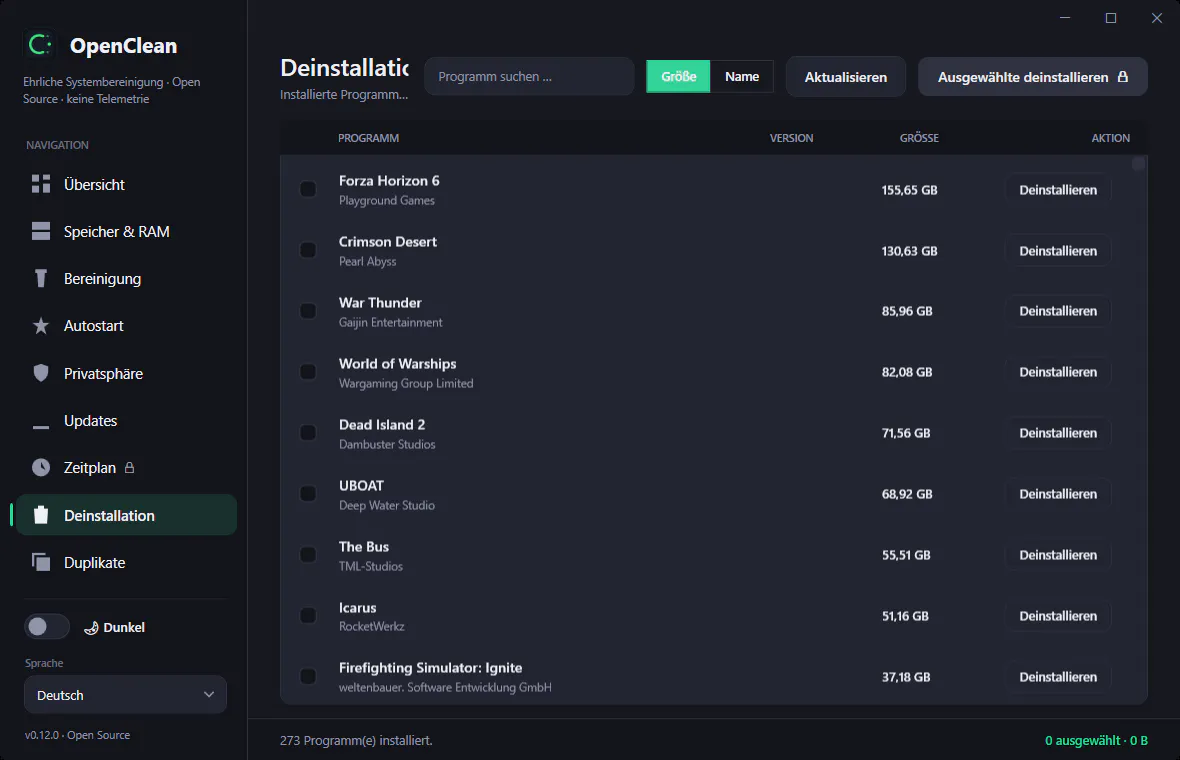Go to Speicher & RAM
Image resolution: width=1180 pixels, height=760 pixels.
tap(126, 232)
